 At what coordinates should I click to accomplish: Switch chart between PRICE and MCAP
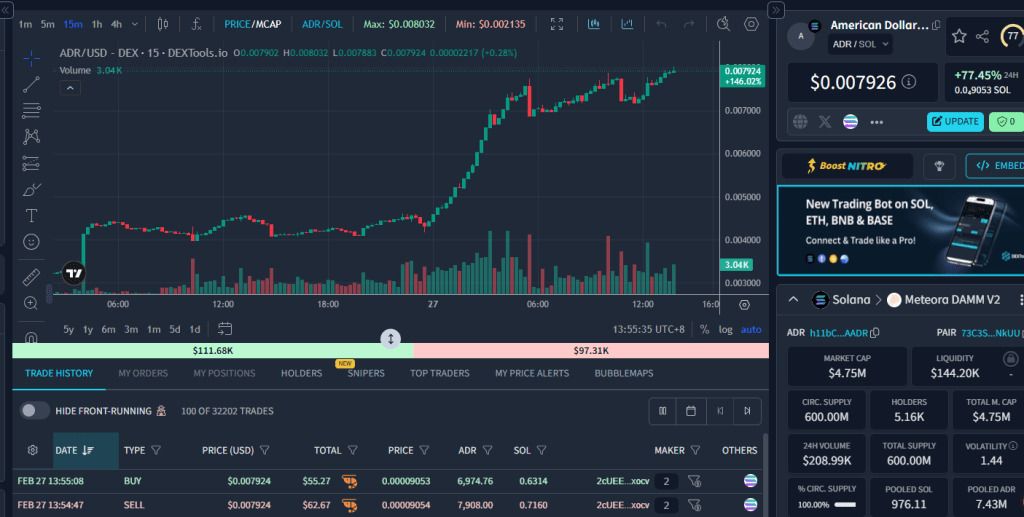pos(253,24)
